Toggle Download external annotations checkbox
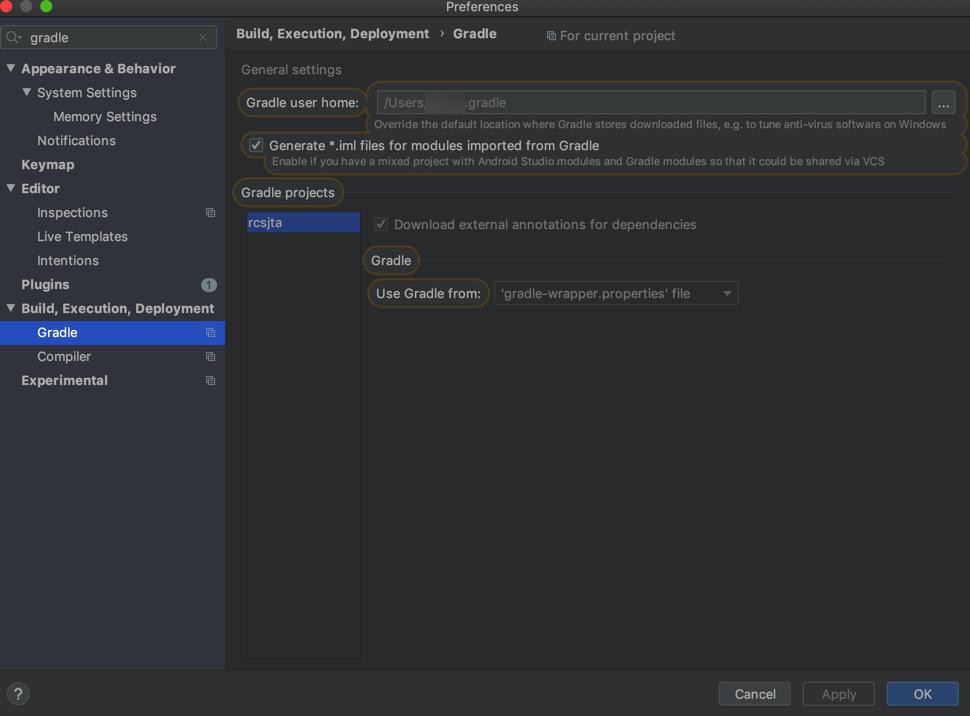Viewport: 970px width, 716px height. (x=381, y=224)
